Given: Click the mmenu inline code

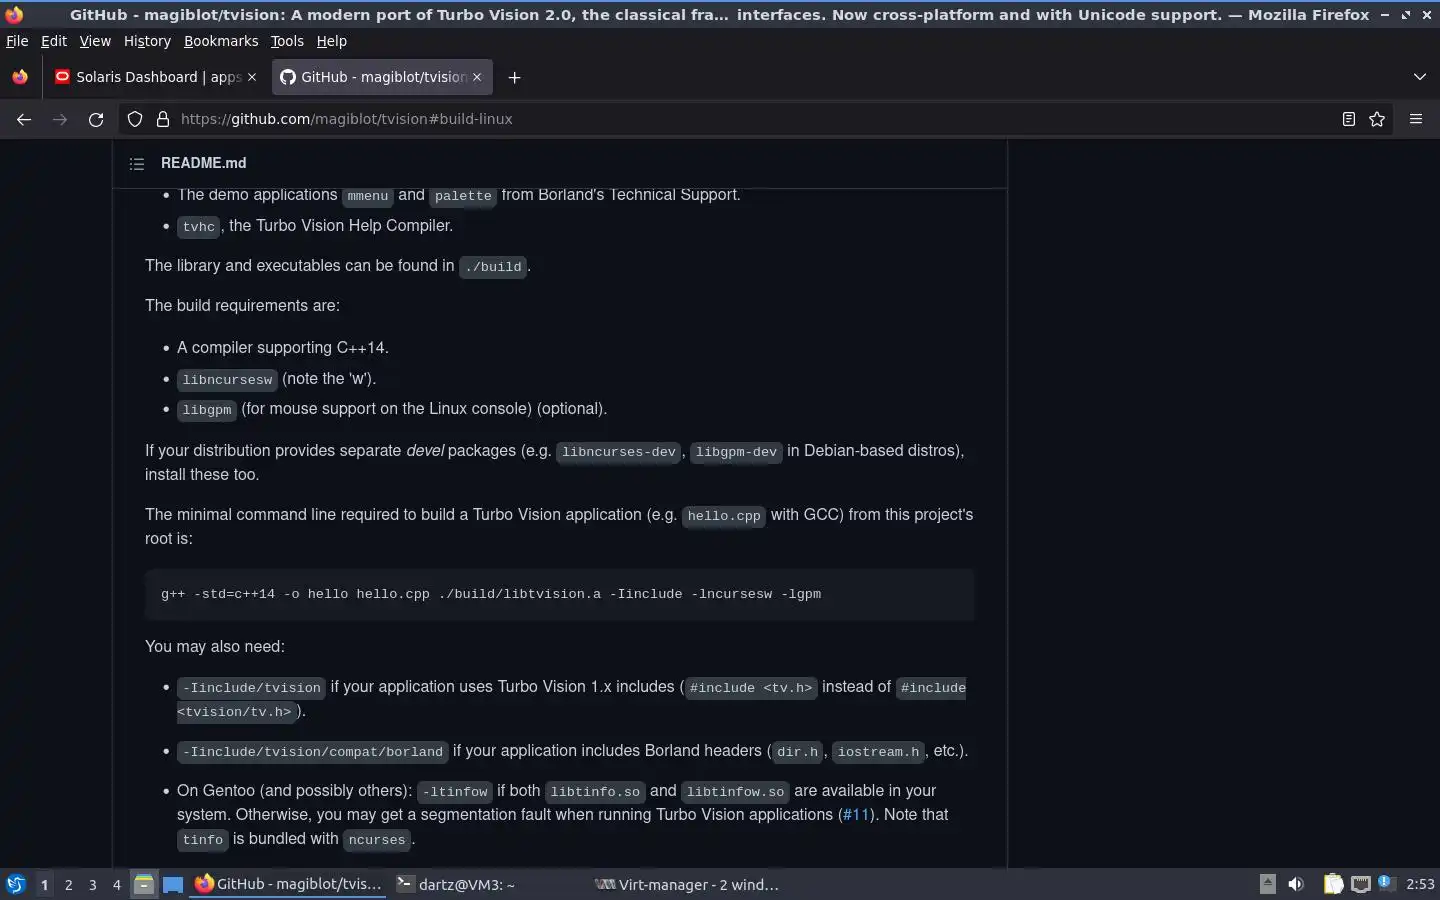Looking at the screenshot, I should [x=367, y=196].
